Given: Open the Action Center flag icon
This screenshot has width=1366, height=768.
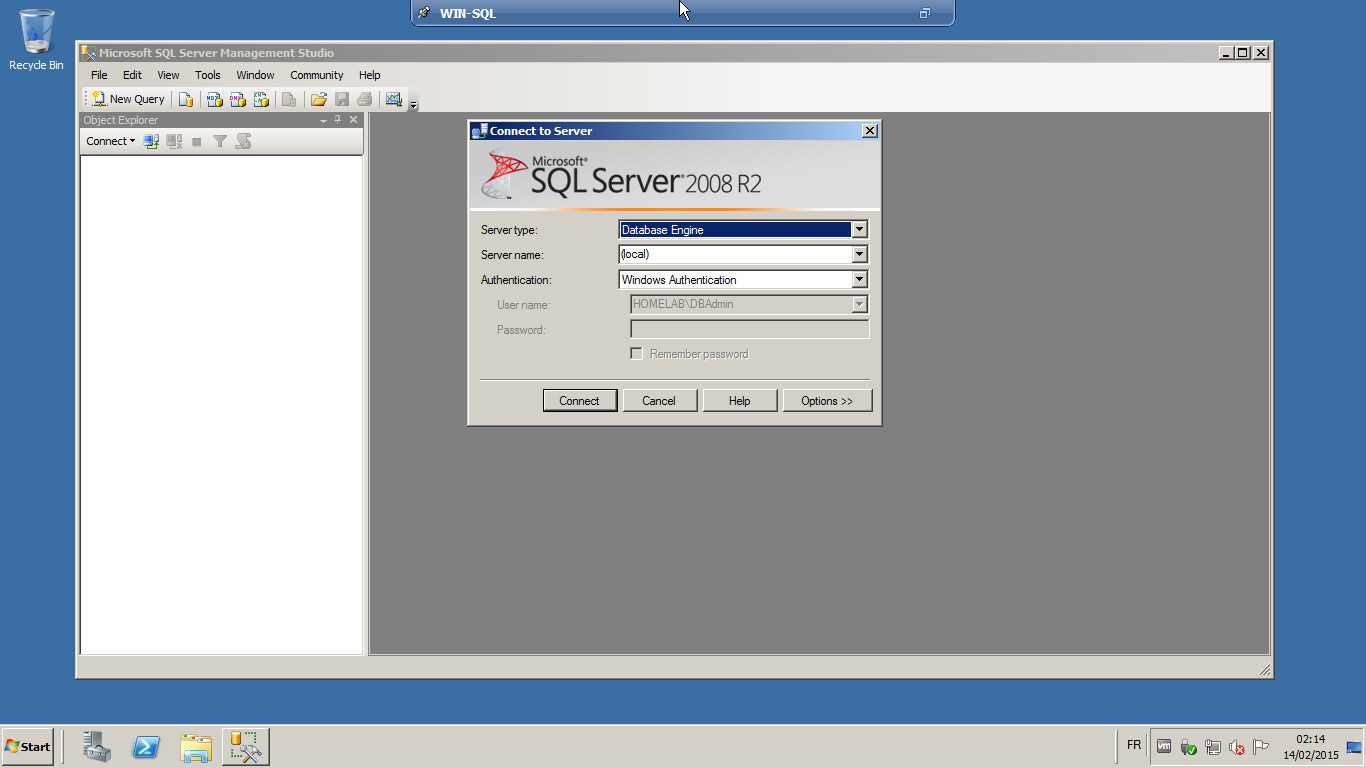Looking at the screenshot, I should (x=1261, y=747).
